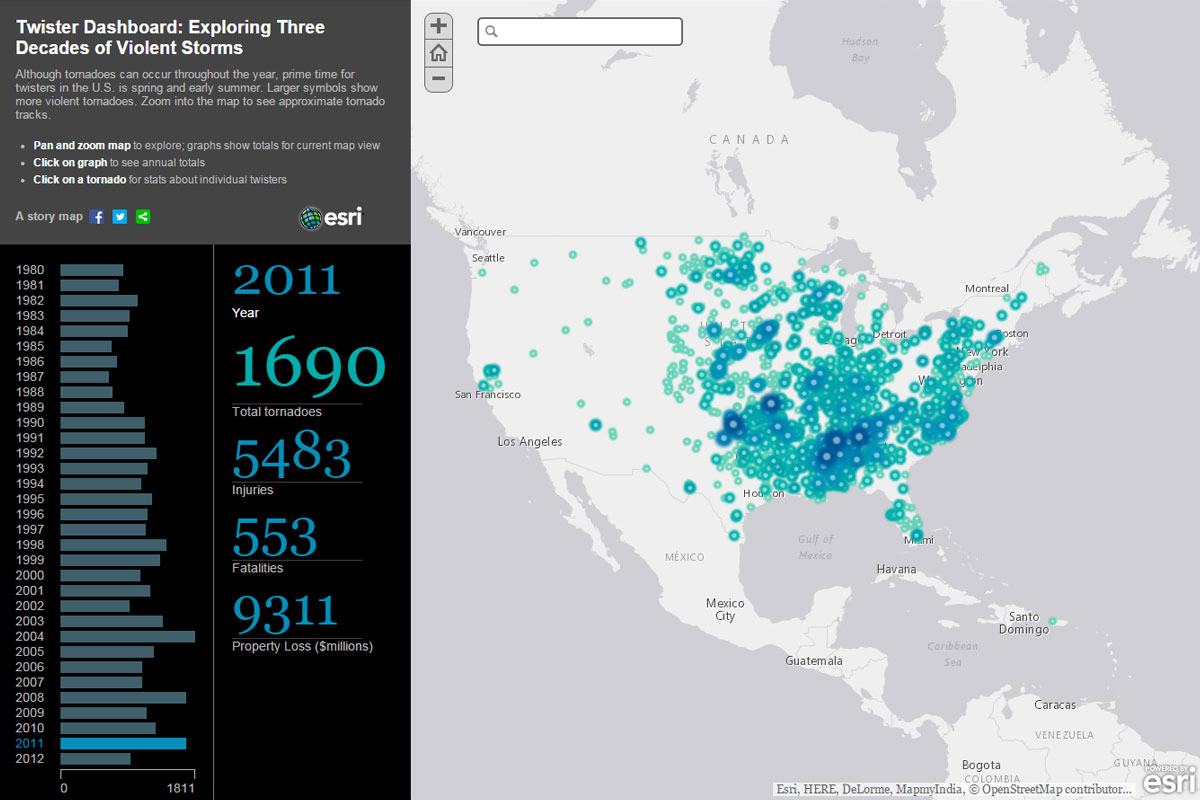
Task: Share story map on Facebook
Action: click(x=97, y=217)
